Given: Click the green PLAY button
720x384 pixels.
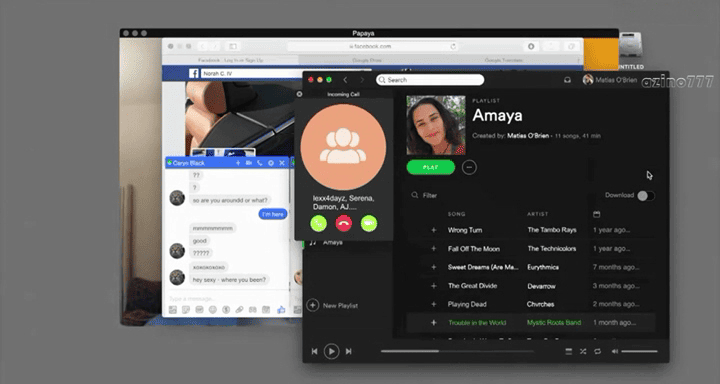Looking at the screenshot, I should (x=431, y=167).
